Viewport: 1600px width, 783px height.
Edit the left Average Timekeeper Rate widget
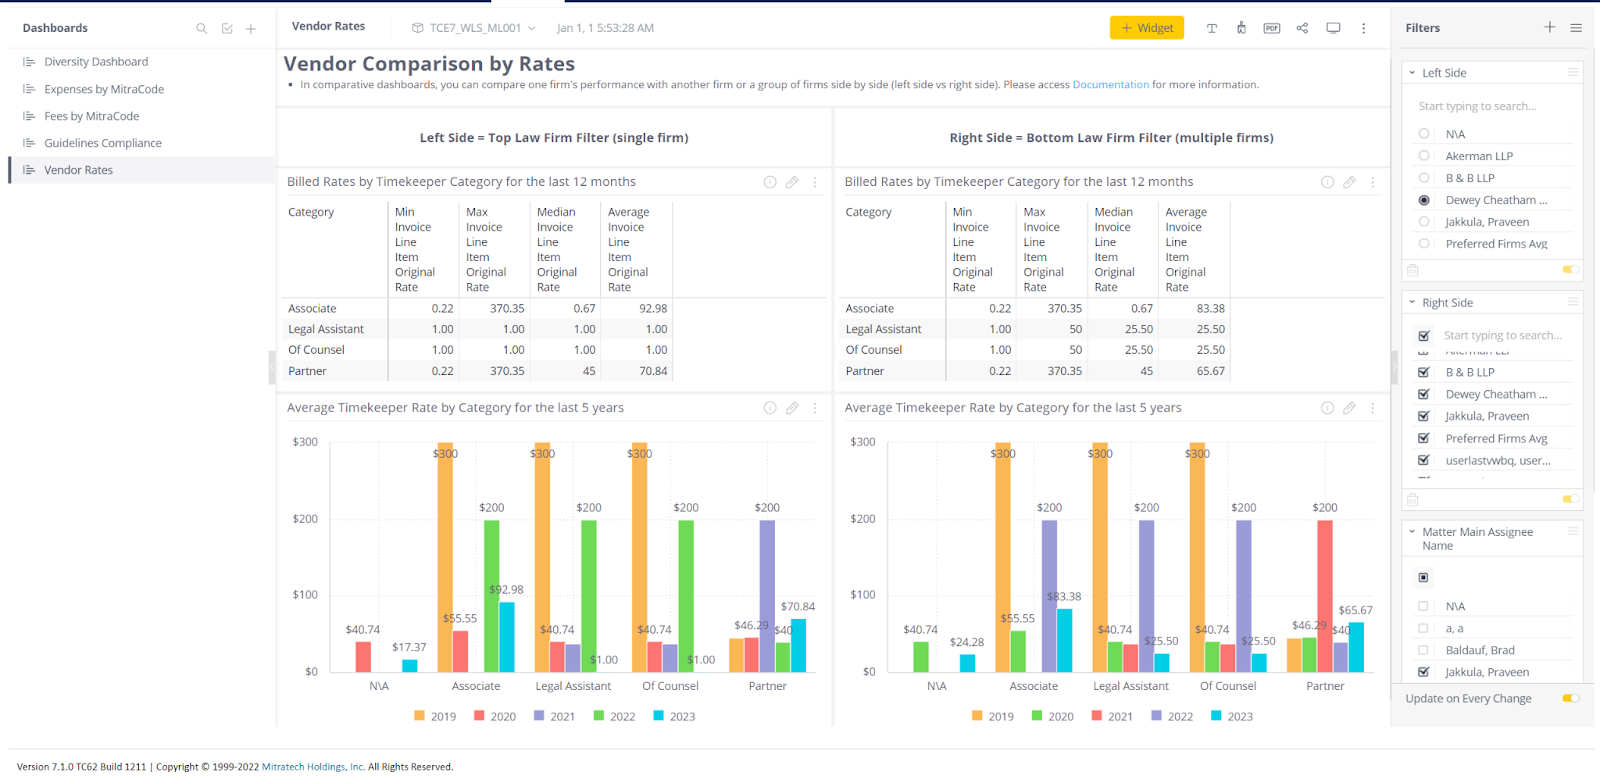click(x=792, y=408)
